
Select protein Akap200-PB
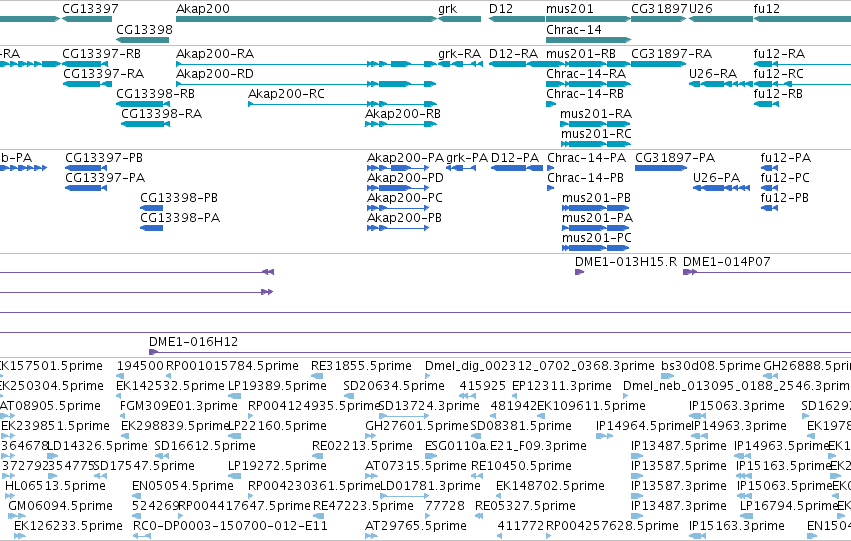(x=398, y=228)
